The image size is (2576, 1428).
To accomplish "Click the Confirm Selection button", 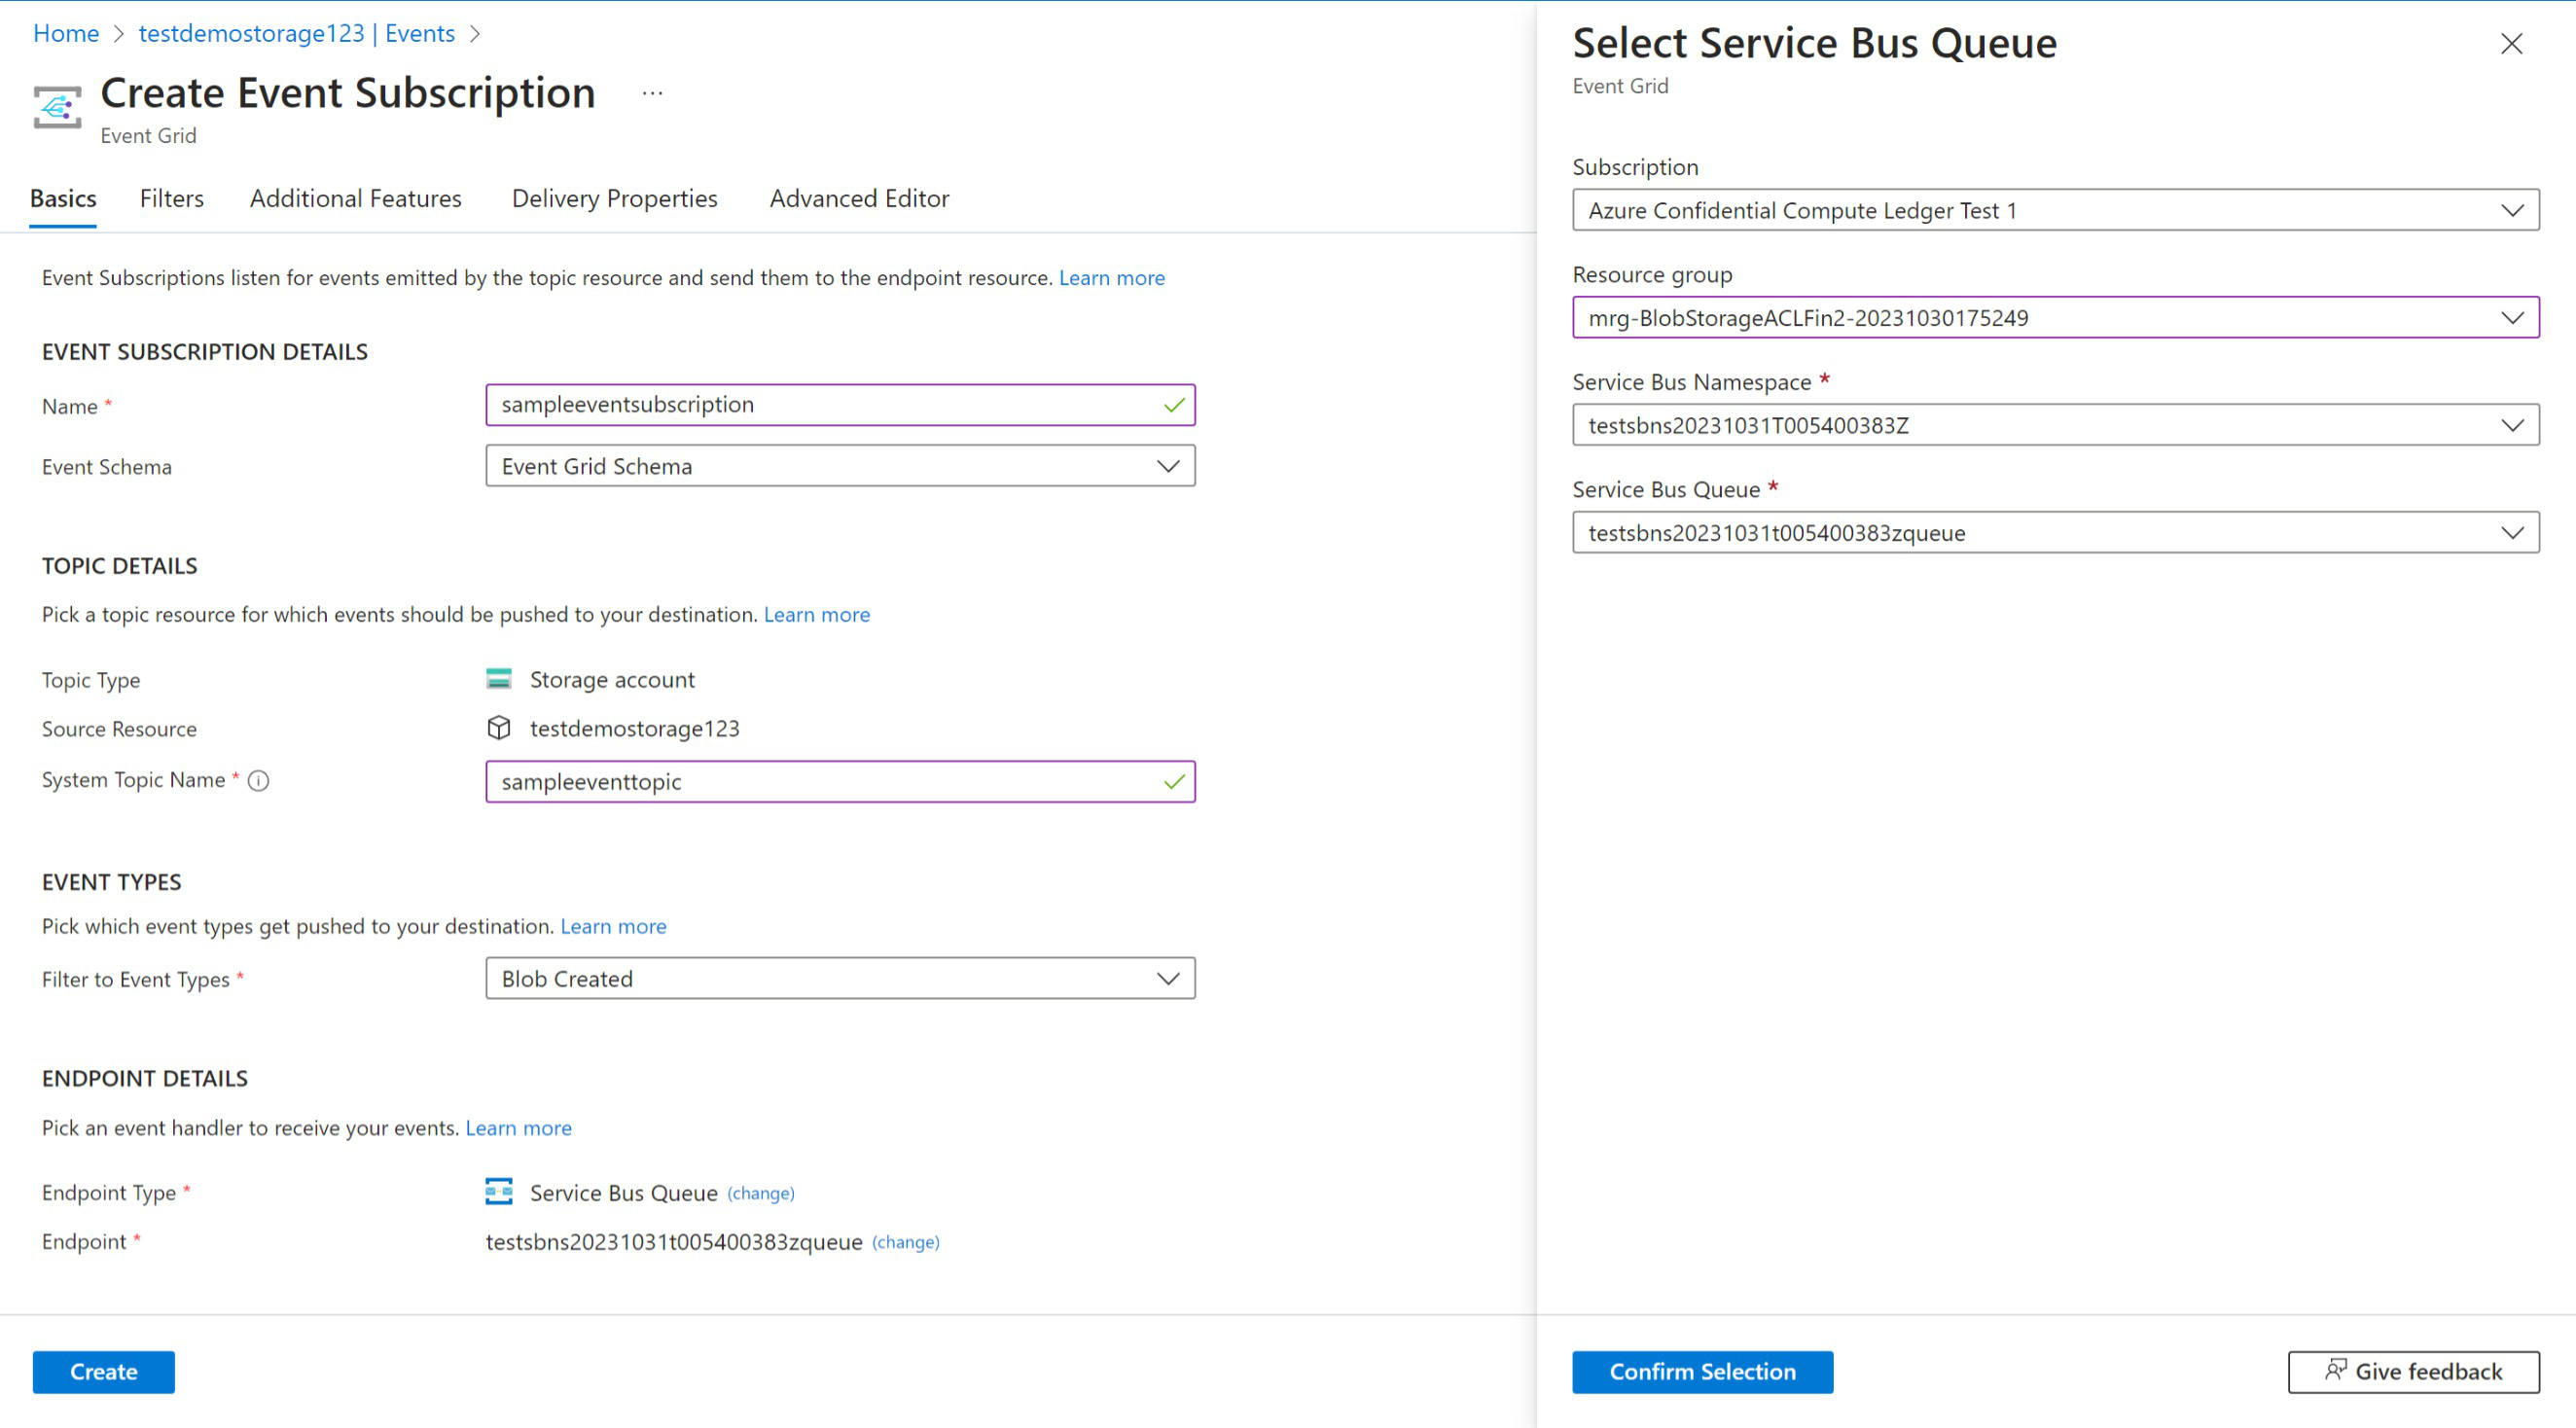I will pyautogui.click(x=1702, y=1372).
